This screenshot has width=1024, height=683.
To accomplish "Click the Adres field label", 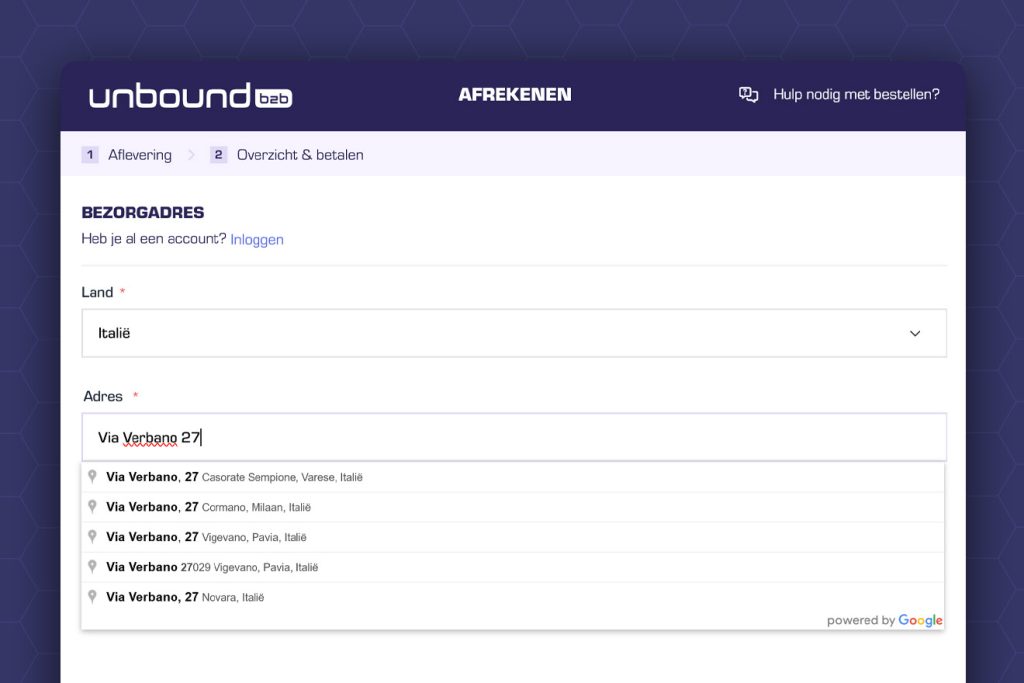I will pos(103,396).
